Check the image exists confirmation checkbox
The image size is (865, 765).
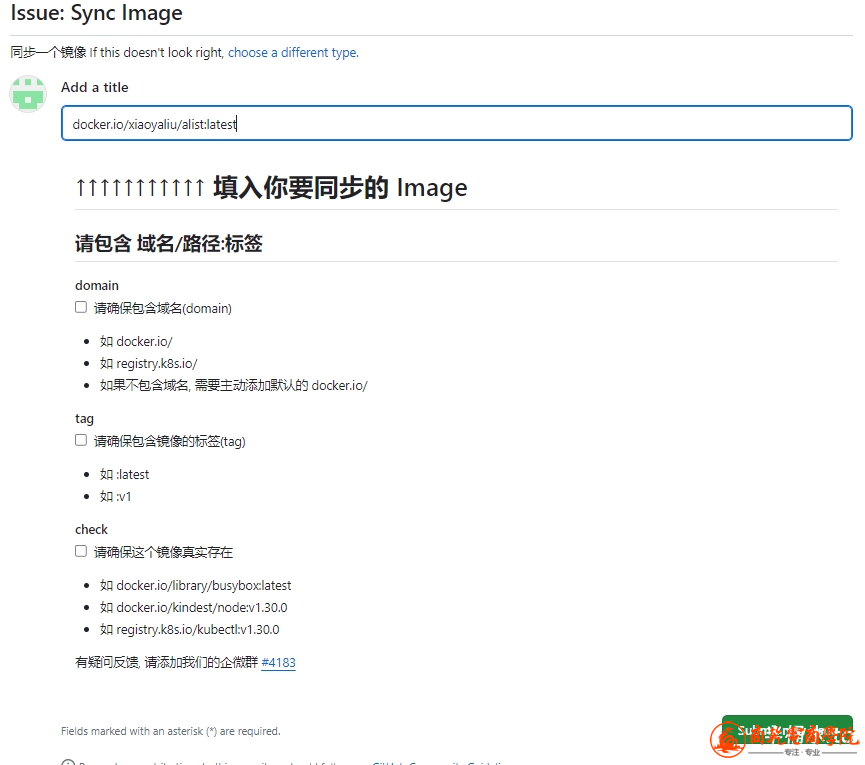click(x=81, y=551)
